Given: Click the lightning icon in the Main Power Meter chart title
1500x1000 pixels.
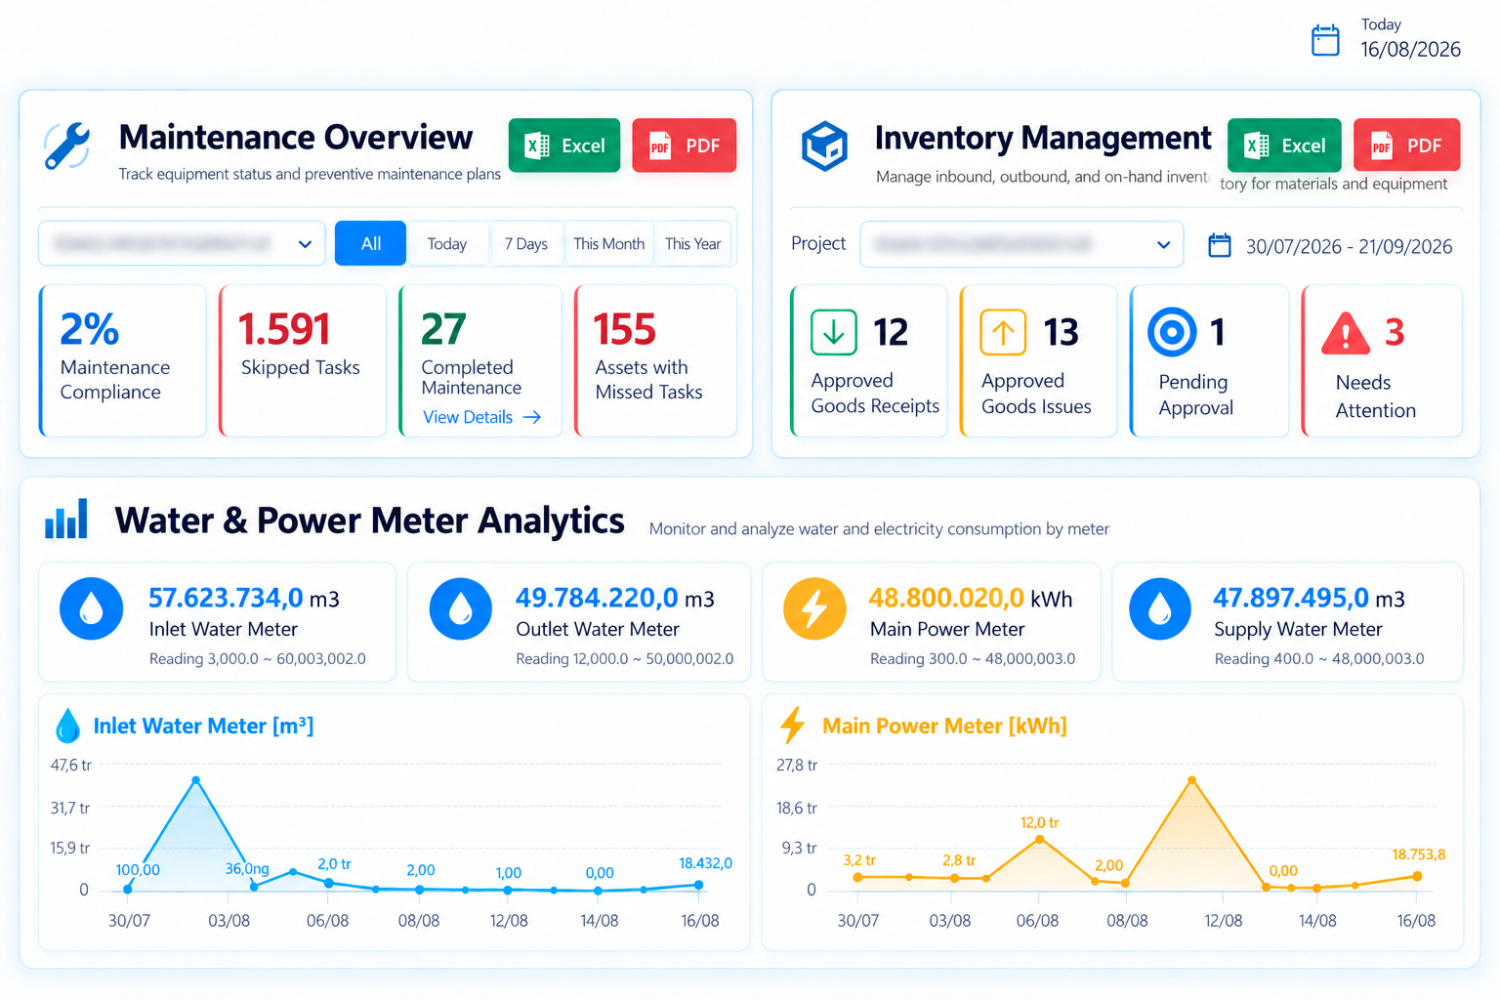Looking at the screenshot, I should pos(792,725).
